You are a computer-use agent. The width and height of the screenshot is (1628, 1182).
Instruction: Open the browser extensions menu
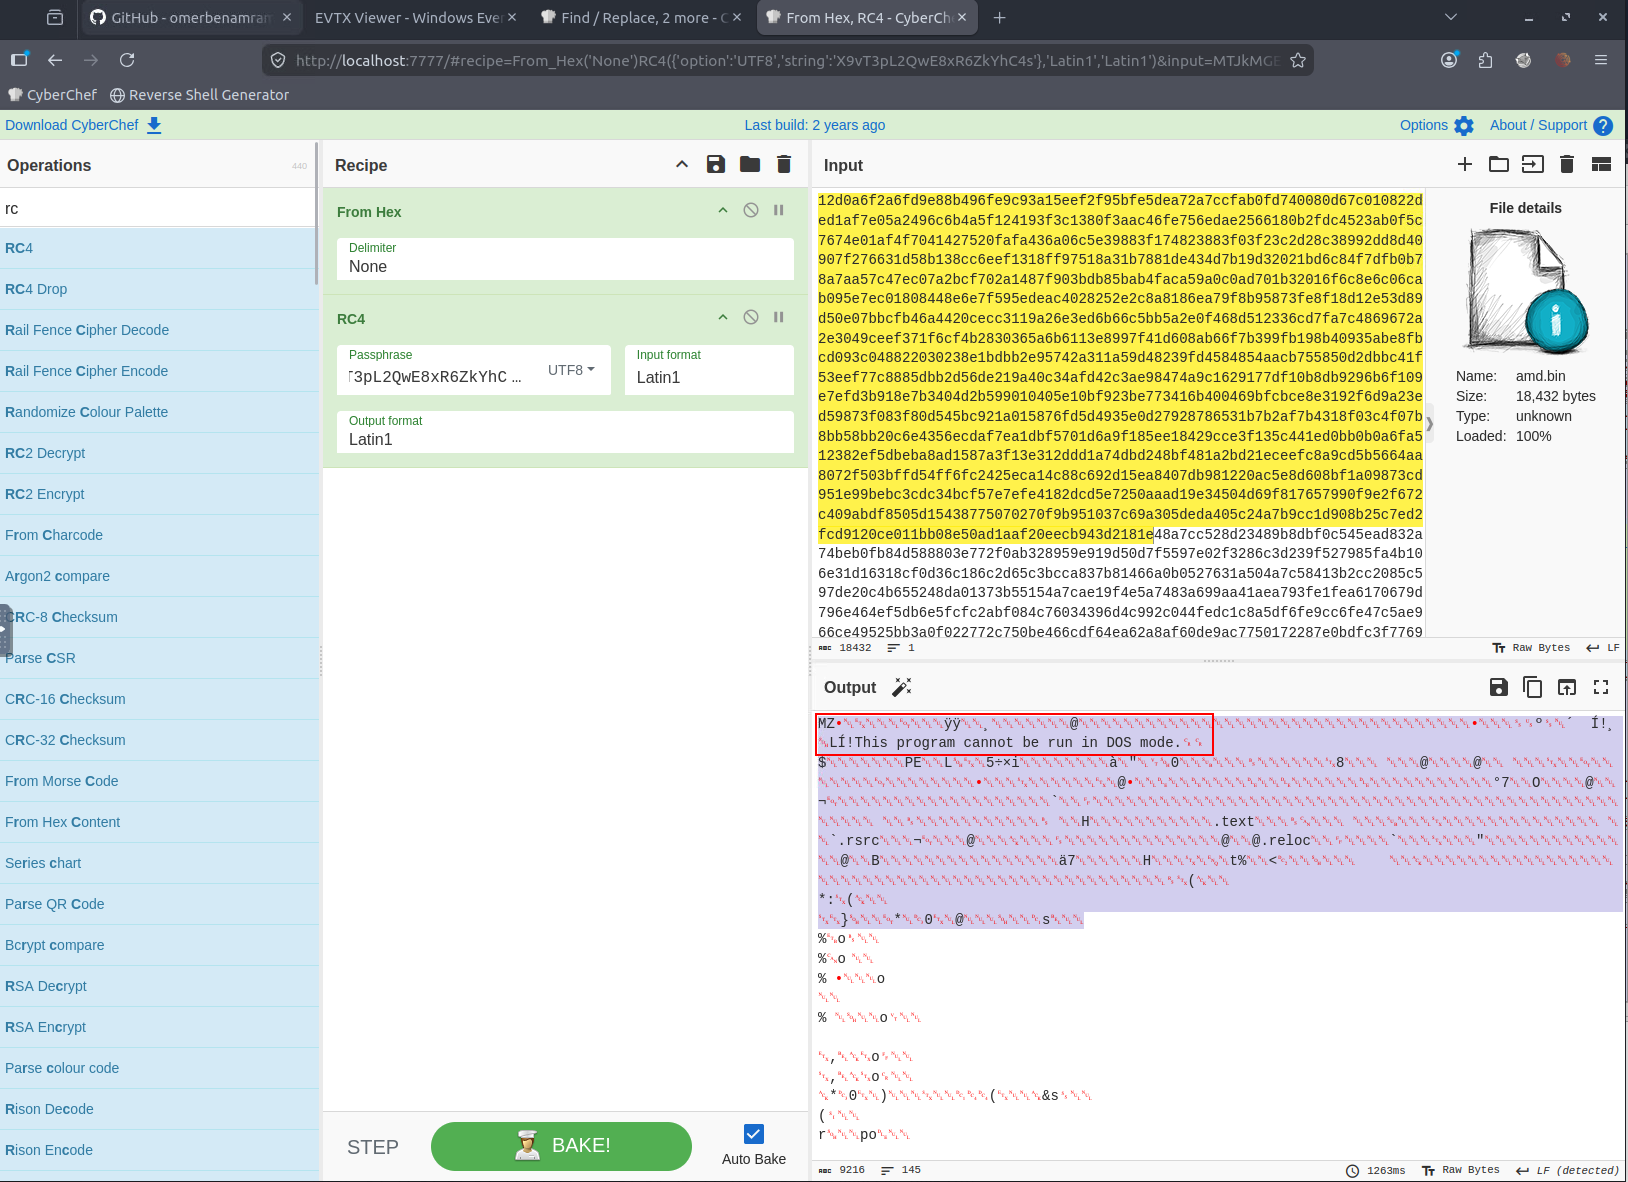(1485, 60)
